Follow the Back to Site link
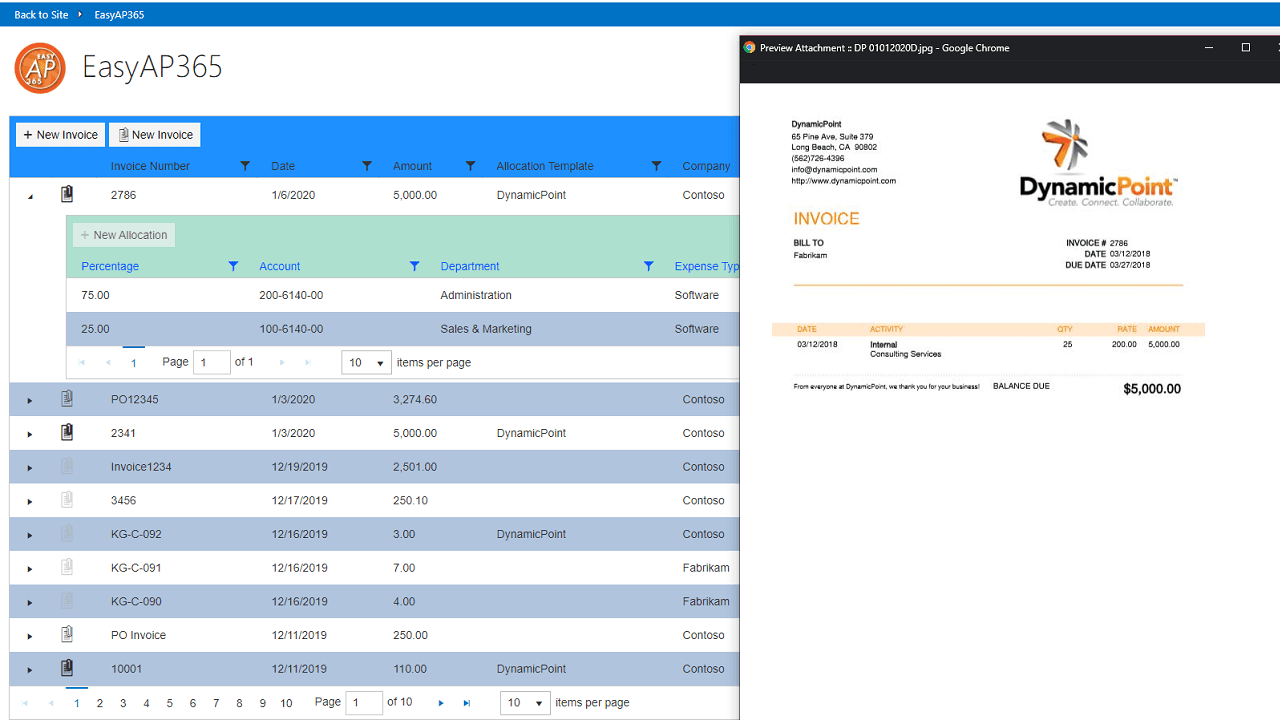This screenshot has height=720, width=1280. [40, 15]
